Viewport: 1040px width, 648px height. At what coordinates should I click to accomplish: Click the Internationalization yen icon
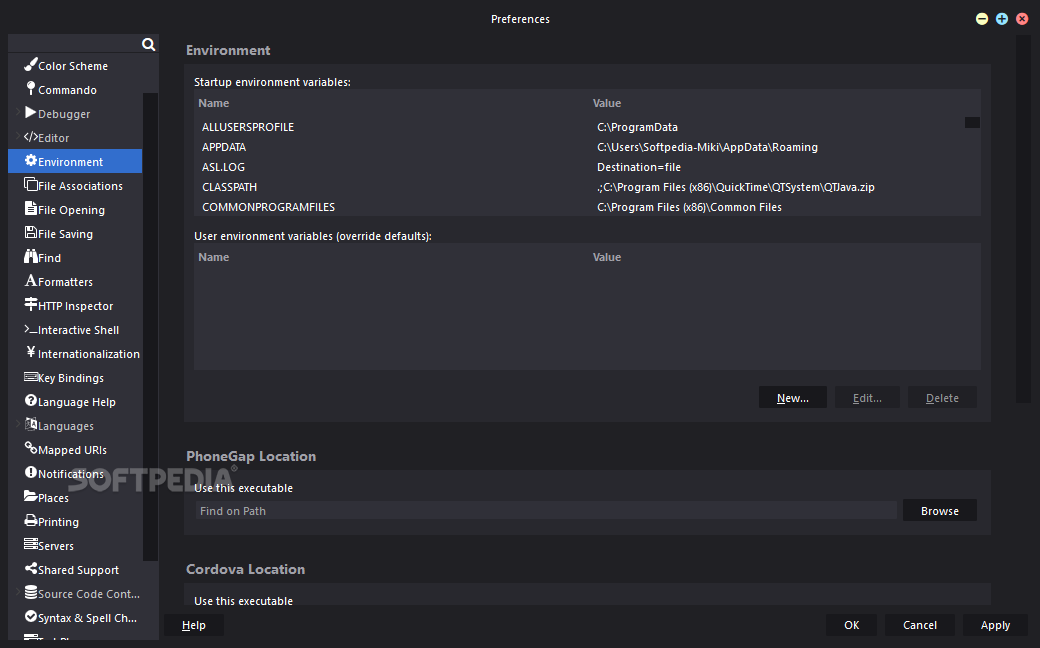coord(31,352)
